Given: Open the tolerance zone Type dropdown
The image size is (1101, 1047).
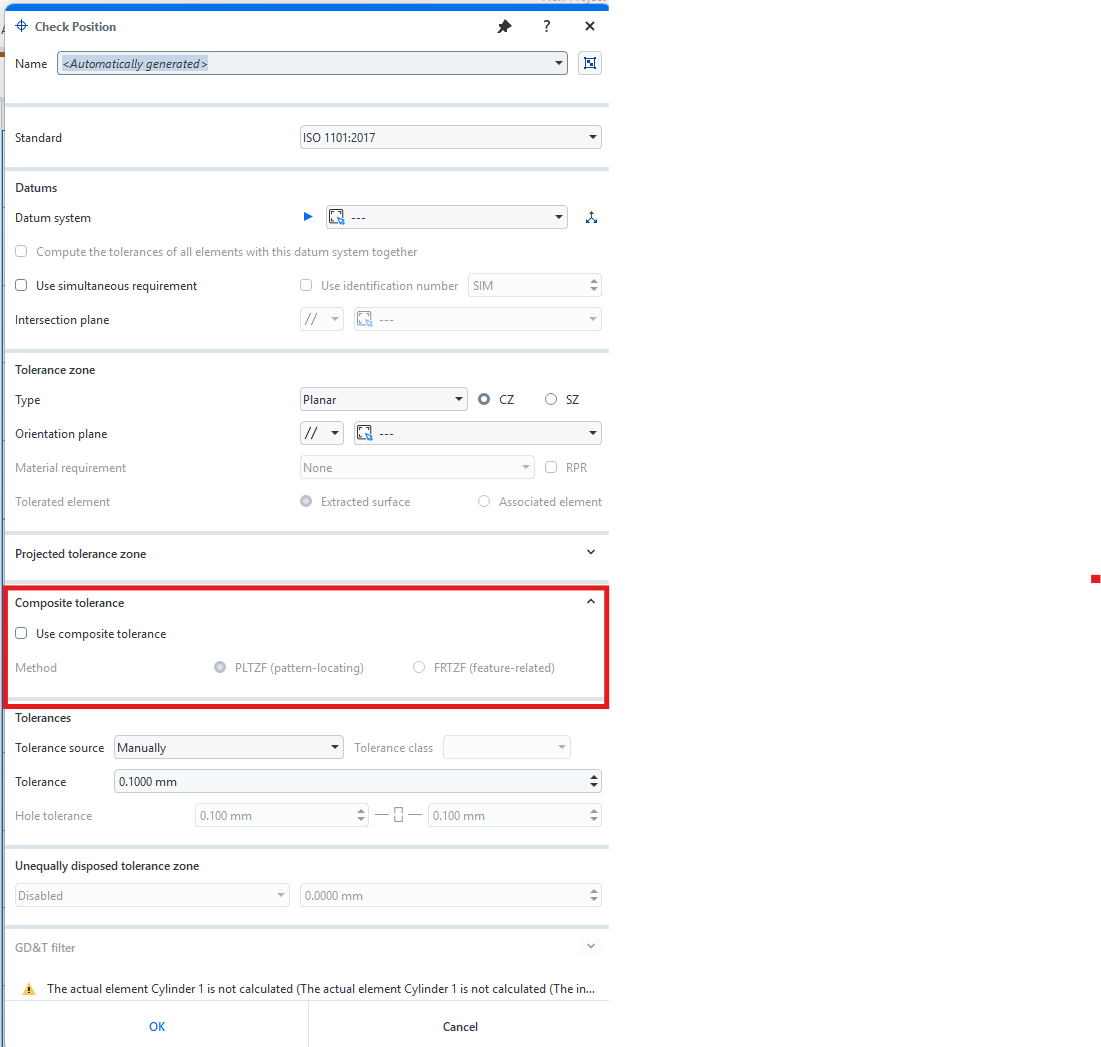Looking at the screenshot, I should pos(383,400).
